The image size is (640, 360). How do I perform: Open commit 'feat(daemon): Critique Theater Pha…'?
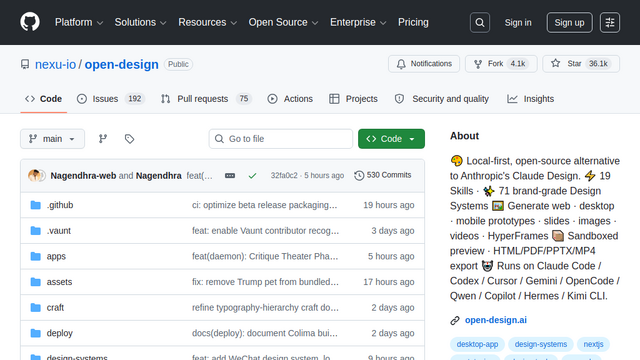point(265,256)
